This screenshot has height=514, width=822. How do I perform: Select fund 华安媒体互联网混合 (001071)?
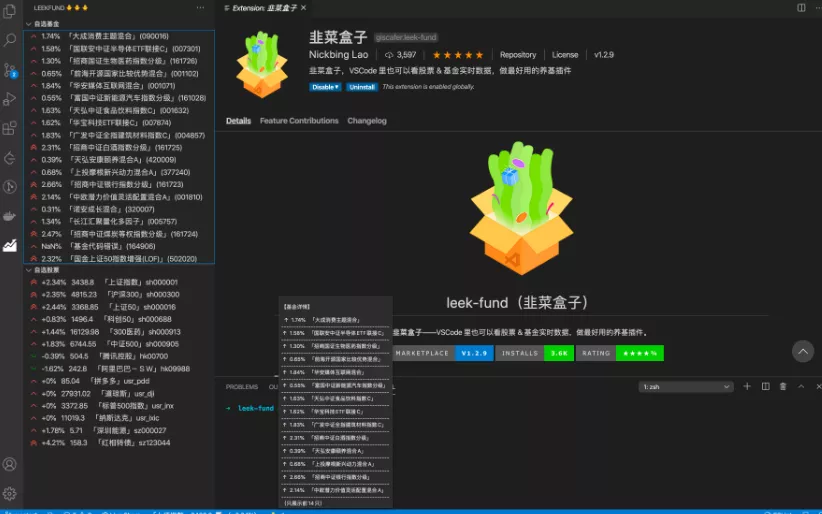120,85
